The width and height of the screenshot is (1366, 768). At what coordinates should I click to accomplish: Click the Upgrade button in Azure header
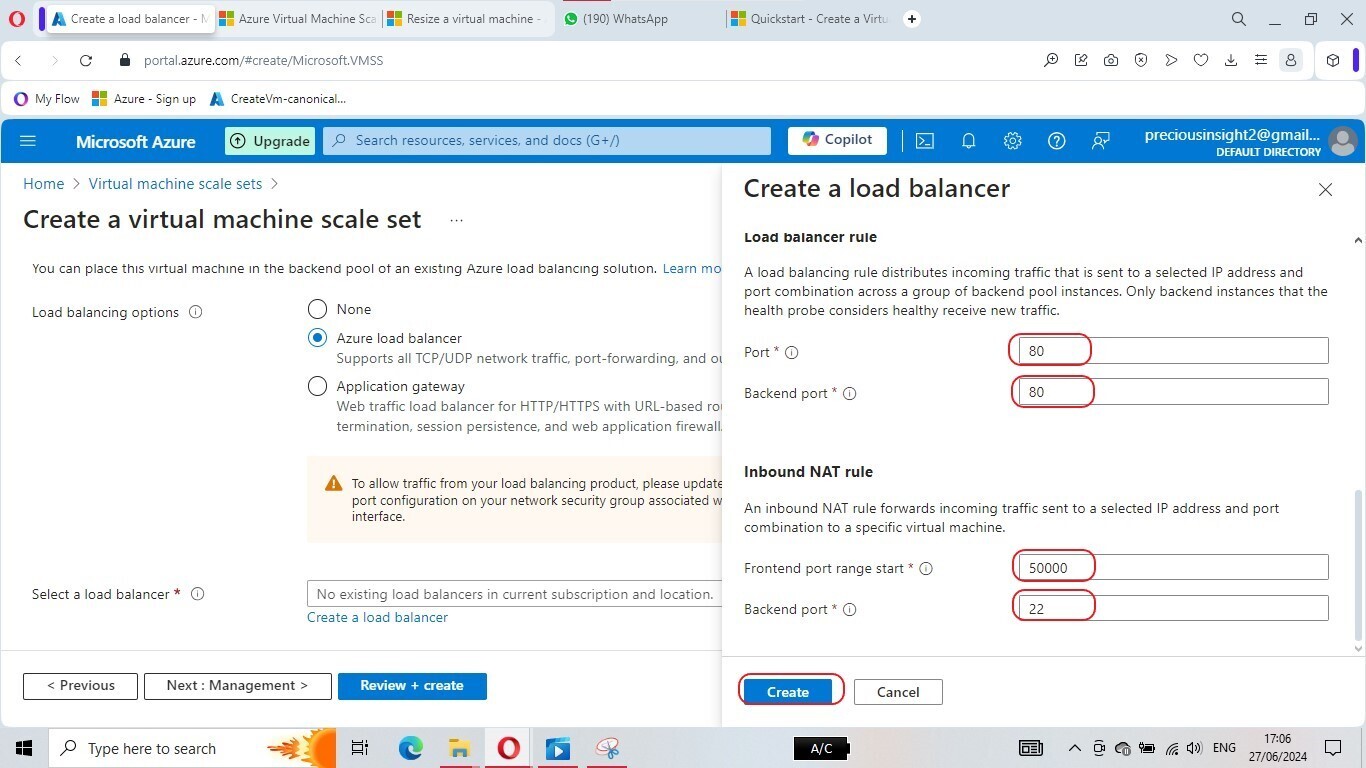coord(270,141)
